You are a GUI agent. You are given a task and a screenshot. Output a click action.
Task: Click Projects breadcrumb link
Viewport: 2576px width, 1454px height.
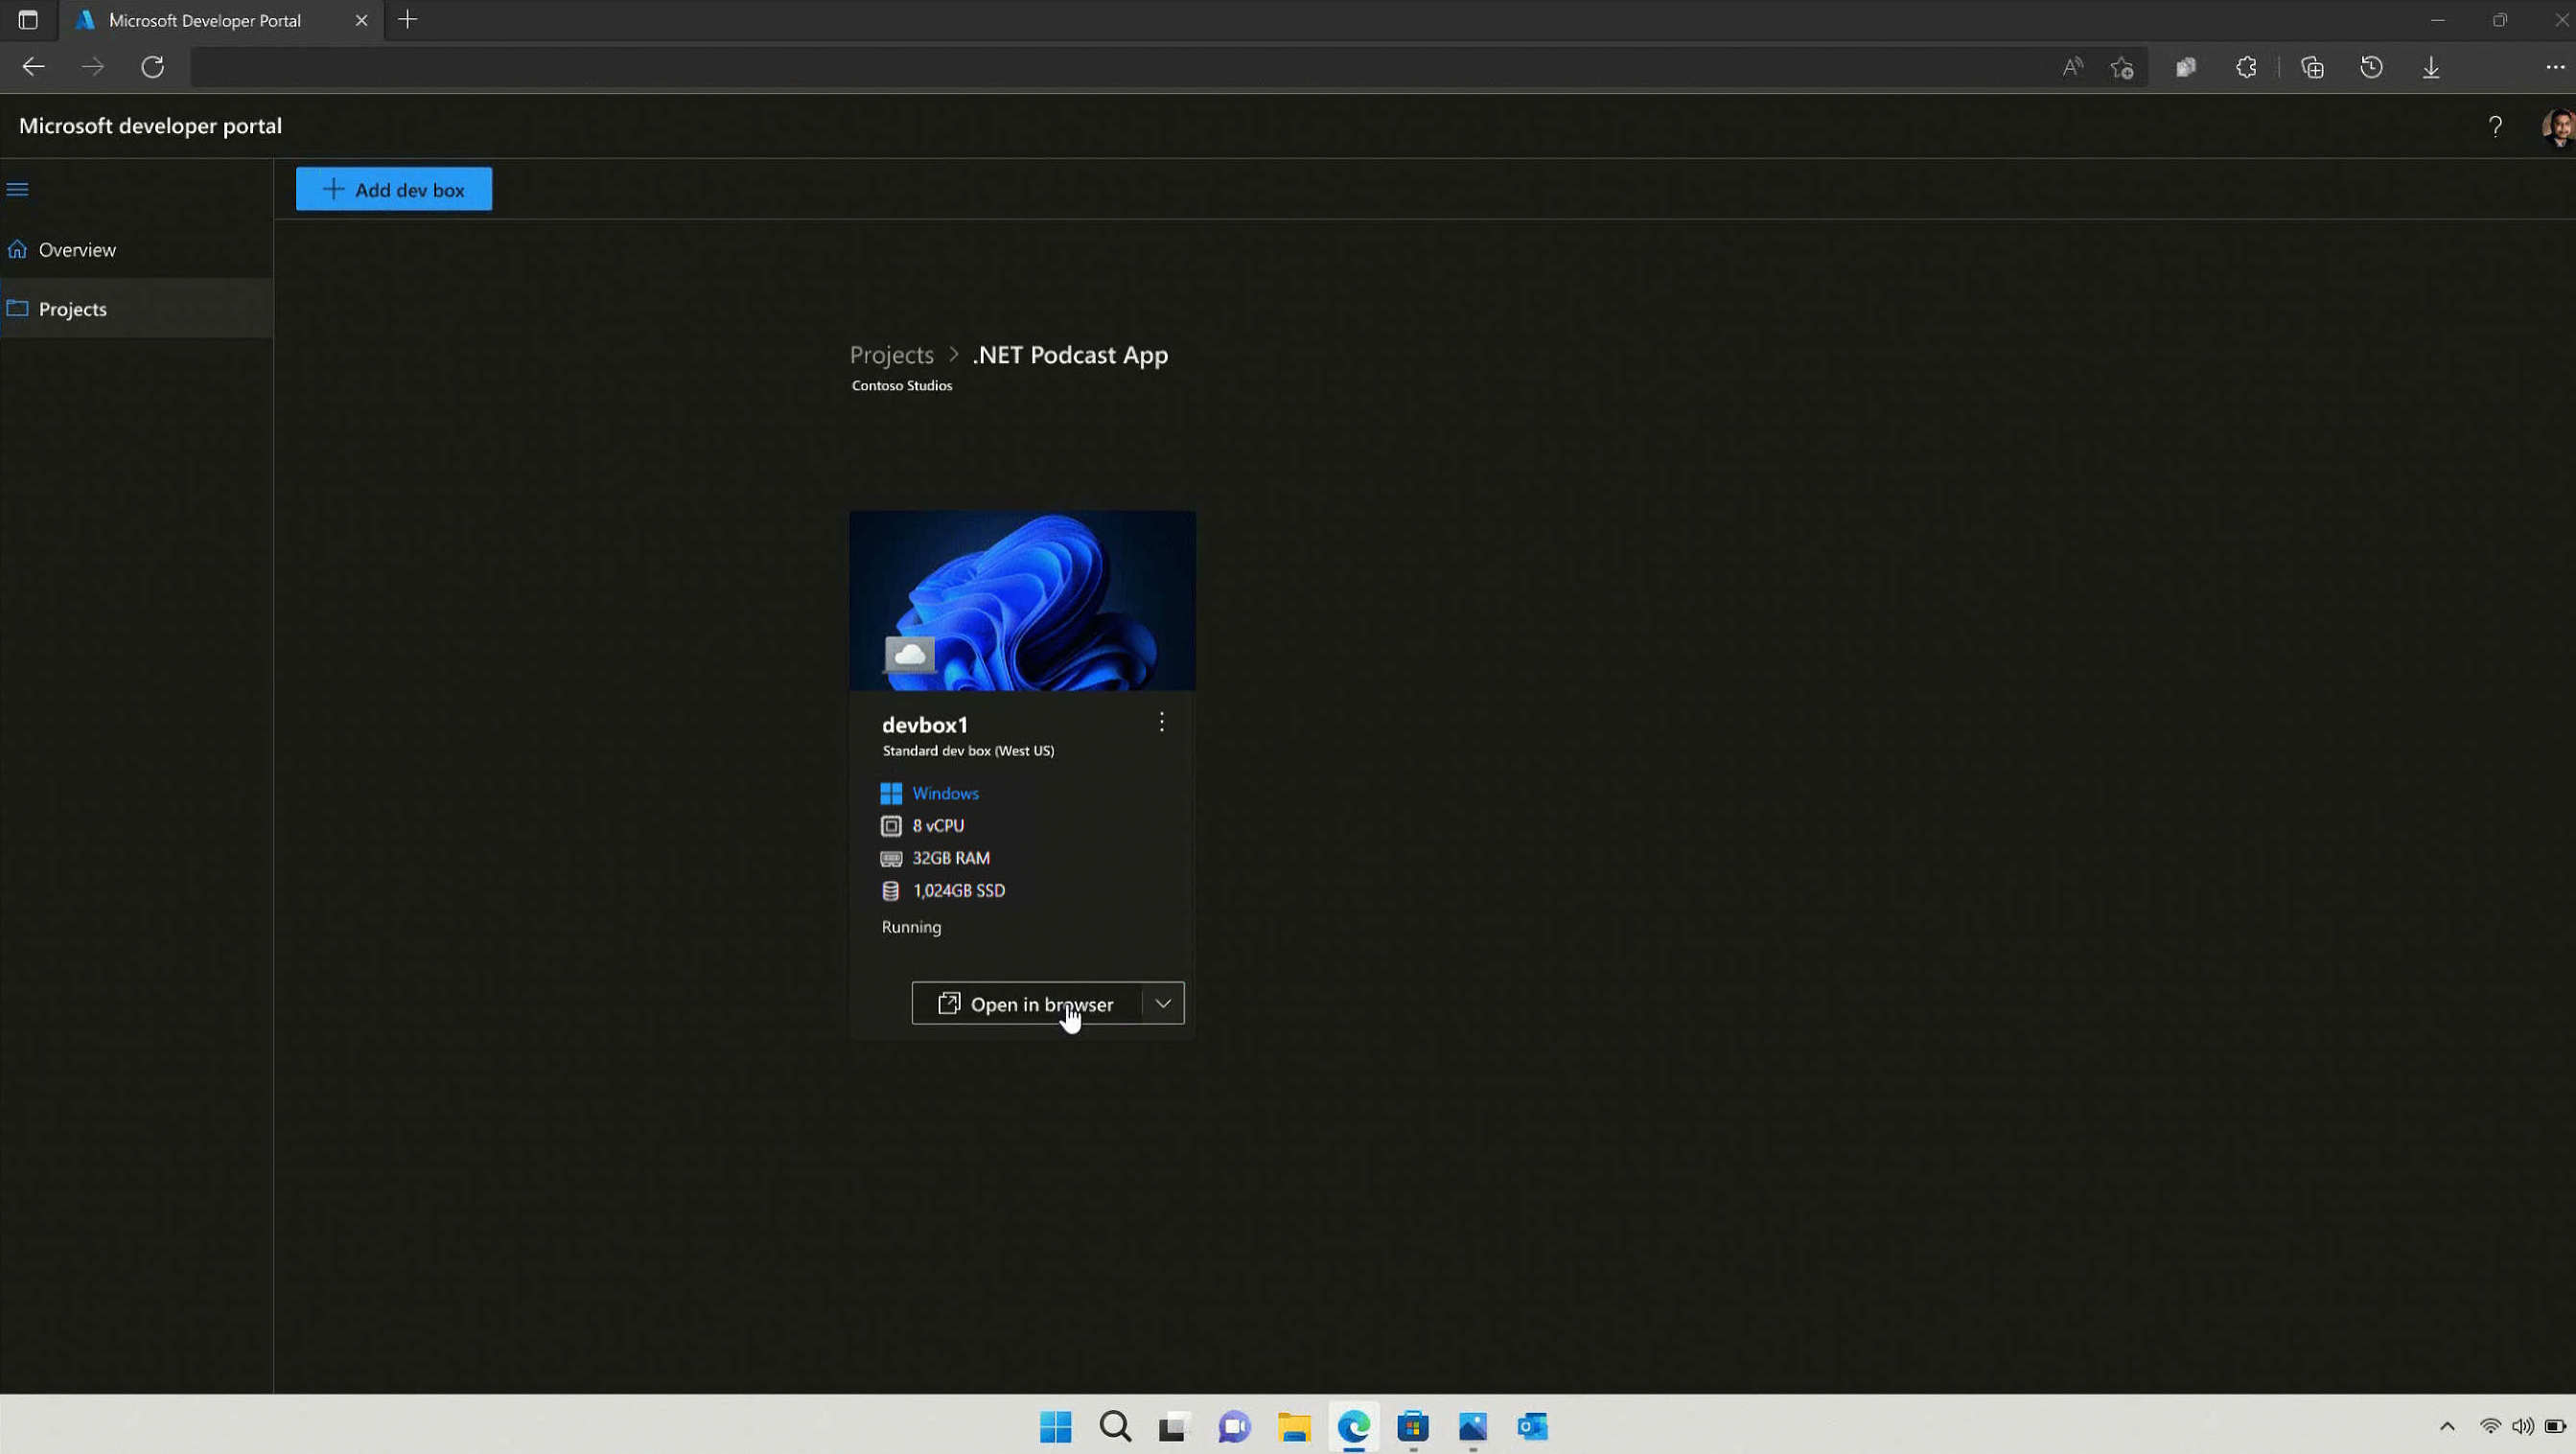pos(891,355)
